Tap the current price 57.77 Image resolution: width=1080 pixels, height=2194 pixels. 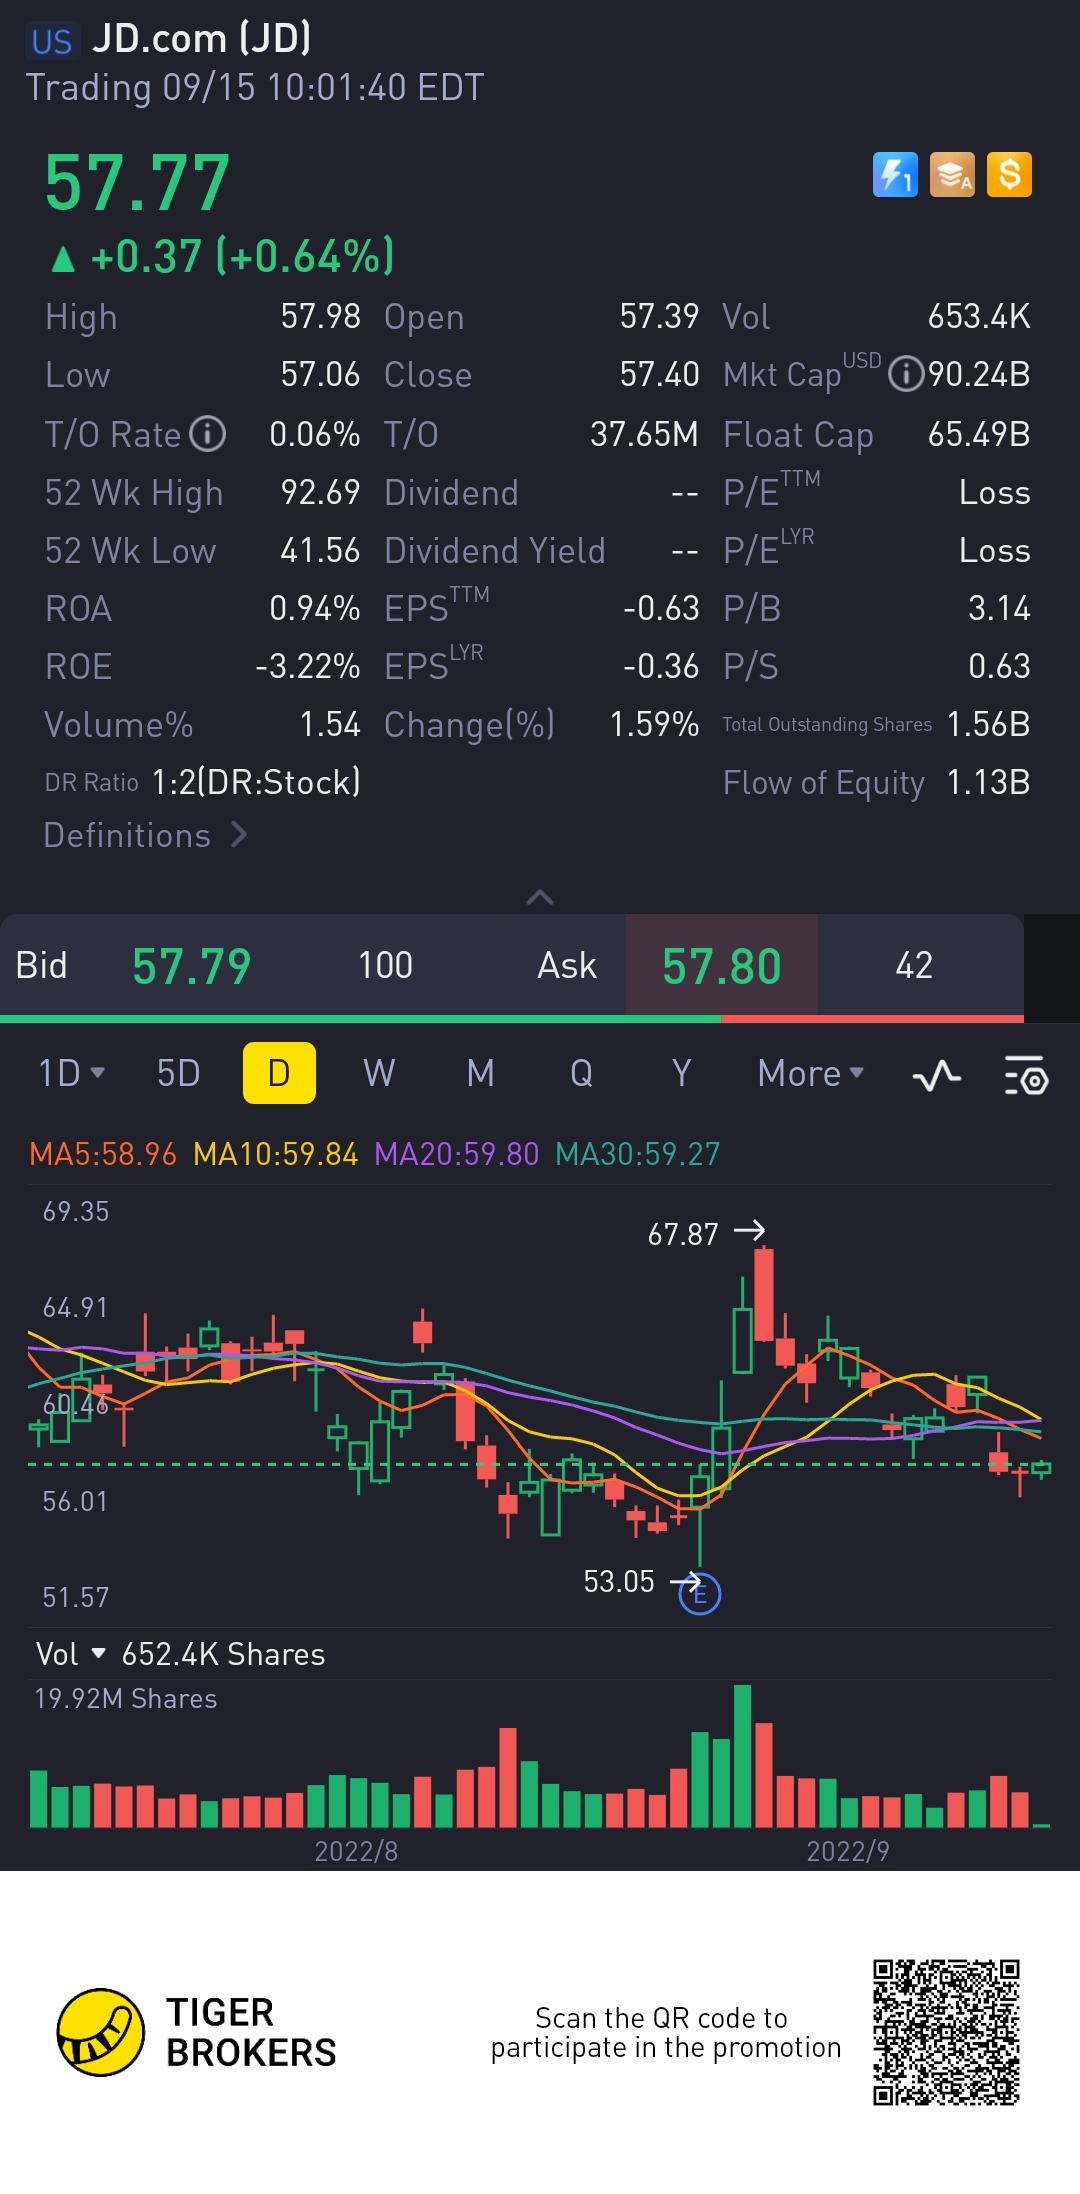coord(138,183)
